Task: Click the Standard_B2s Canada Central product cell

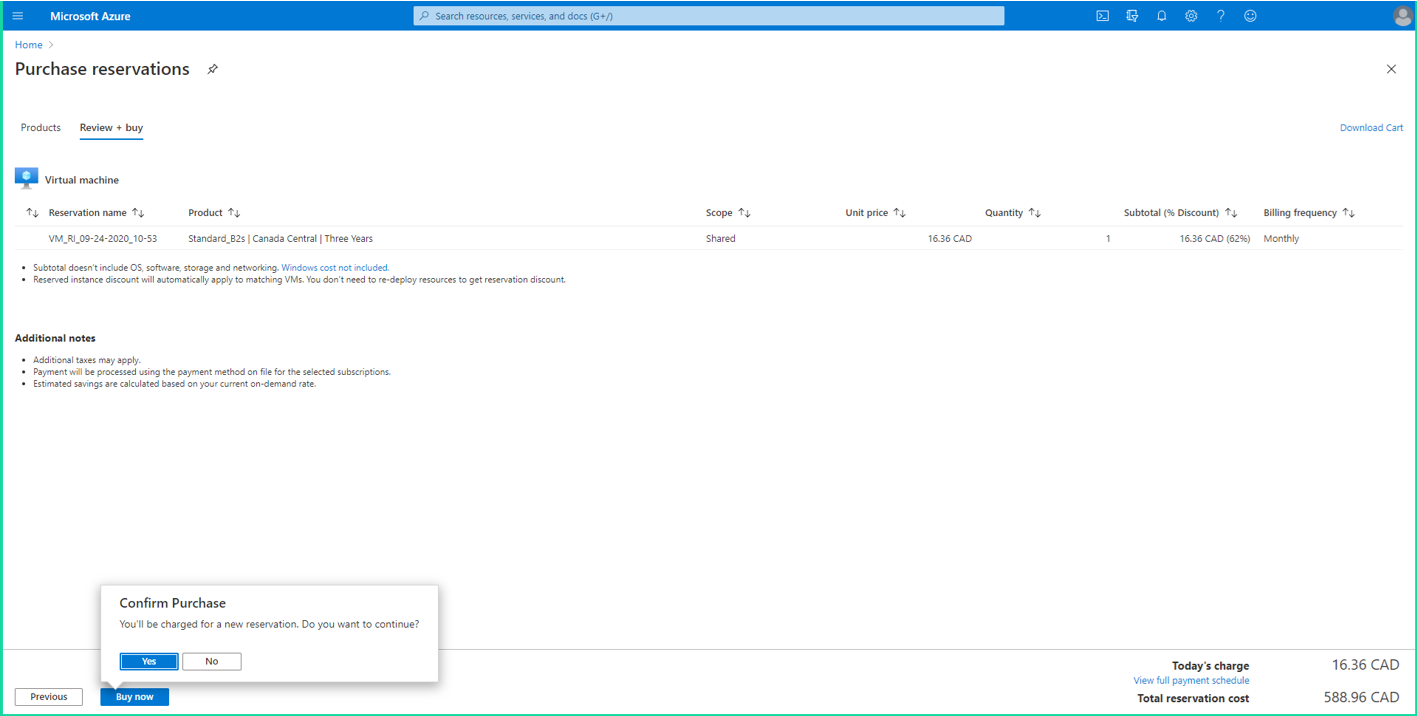Action: [281, 239]
